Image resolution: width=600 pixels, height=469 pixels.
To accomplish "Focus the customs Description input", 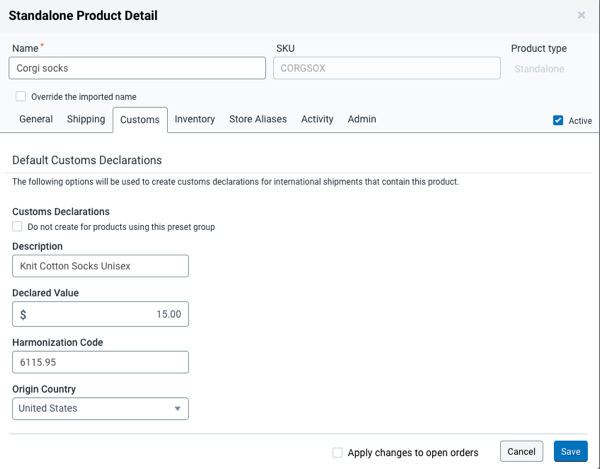I will click(x=100, y=266).
